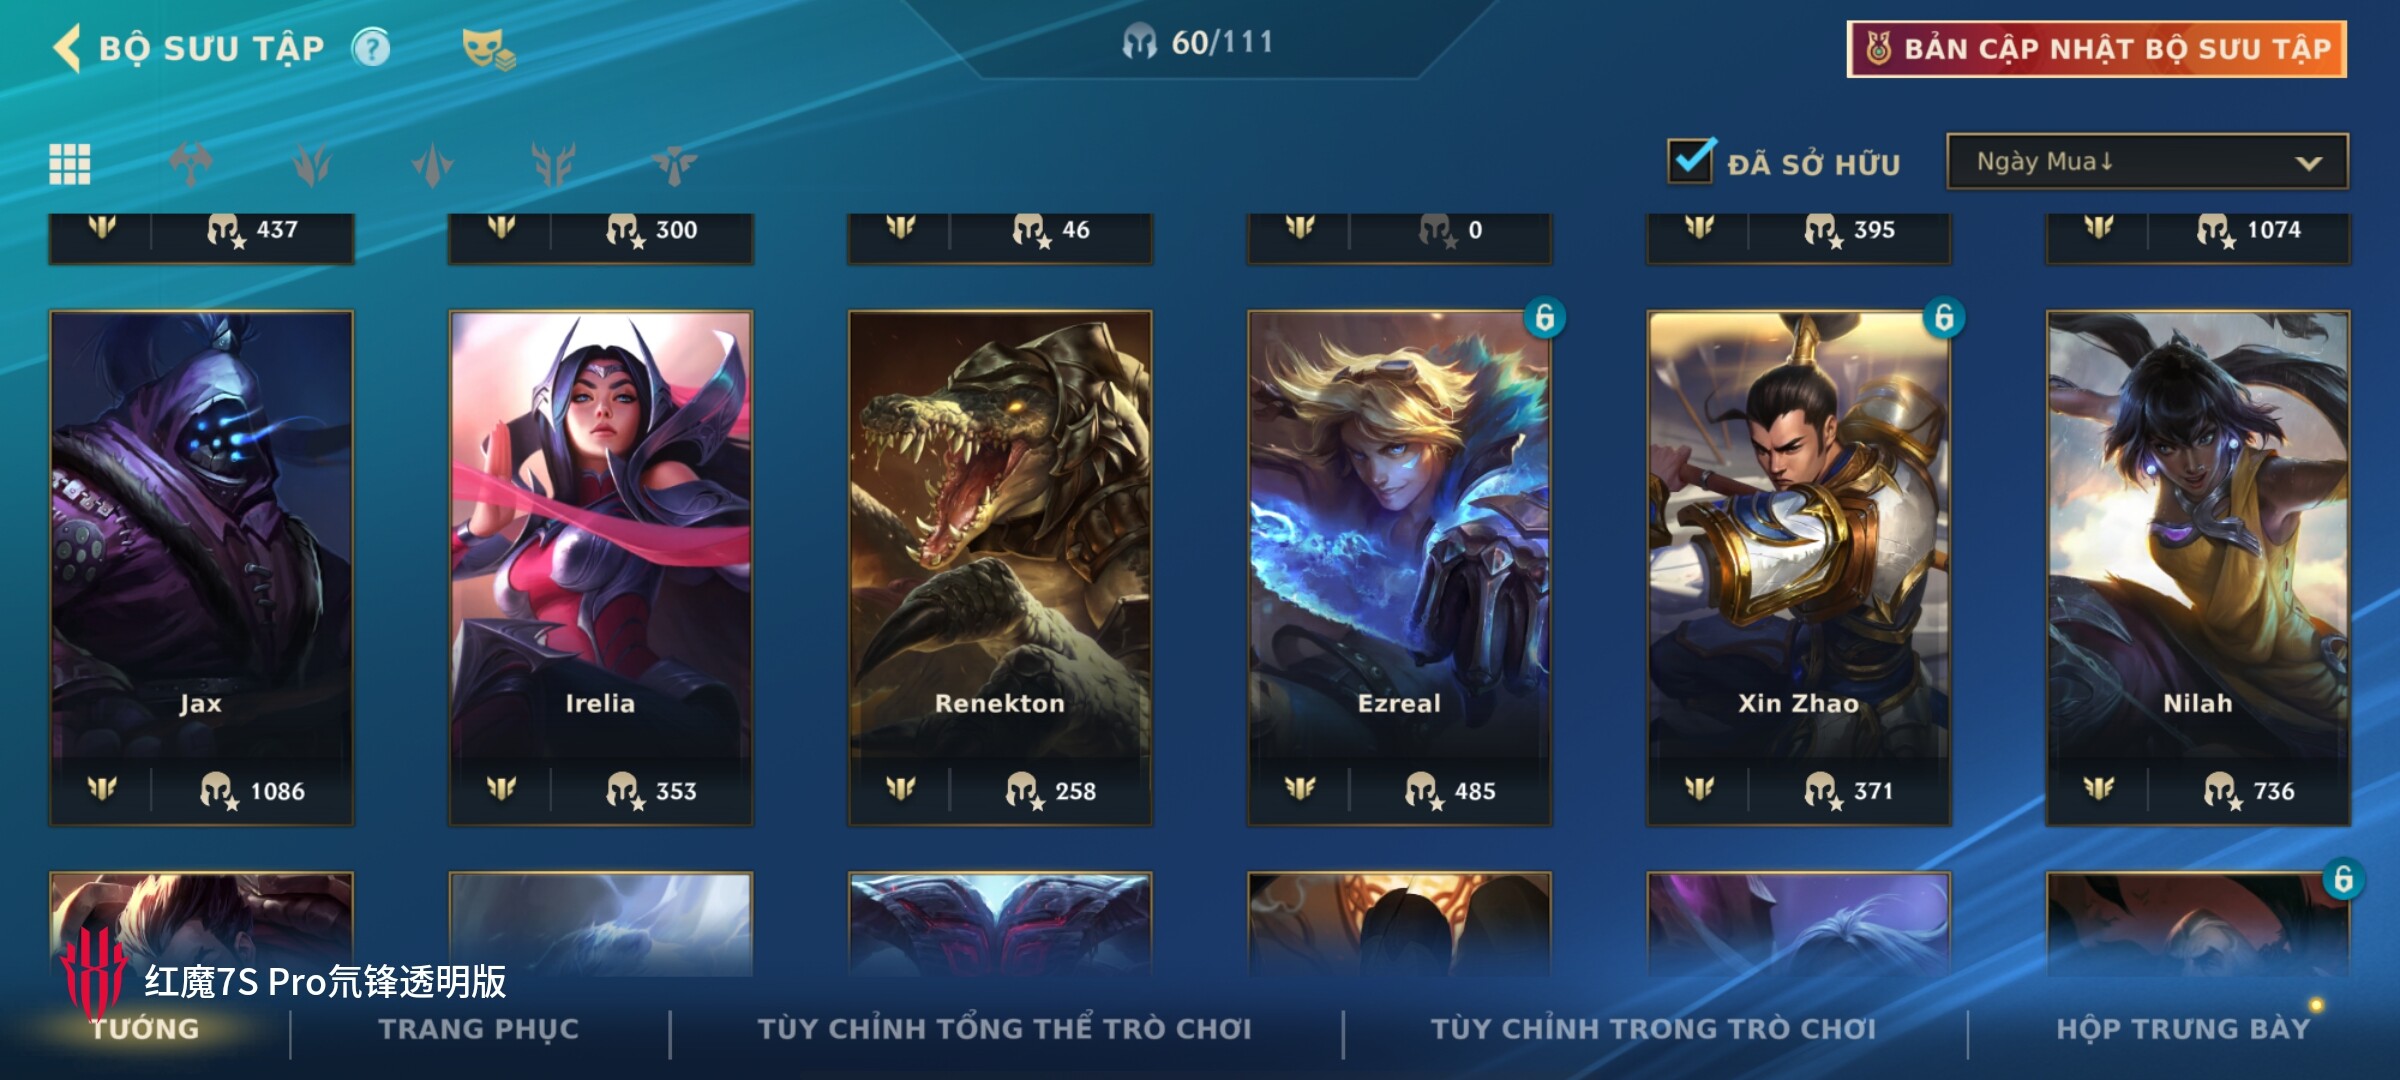2400x1080 pixels.
Task: Filter champions by the fighter role icon
Action: pyautogui.click(x=191, y=164)
